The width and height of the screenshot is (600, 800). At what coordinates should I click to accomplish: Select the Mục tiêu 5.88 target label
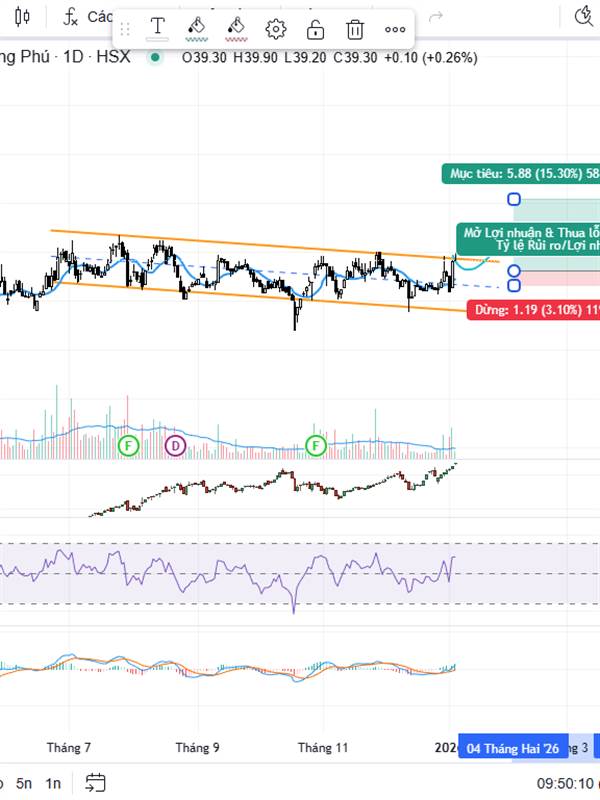[x=521, y=174]
